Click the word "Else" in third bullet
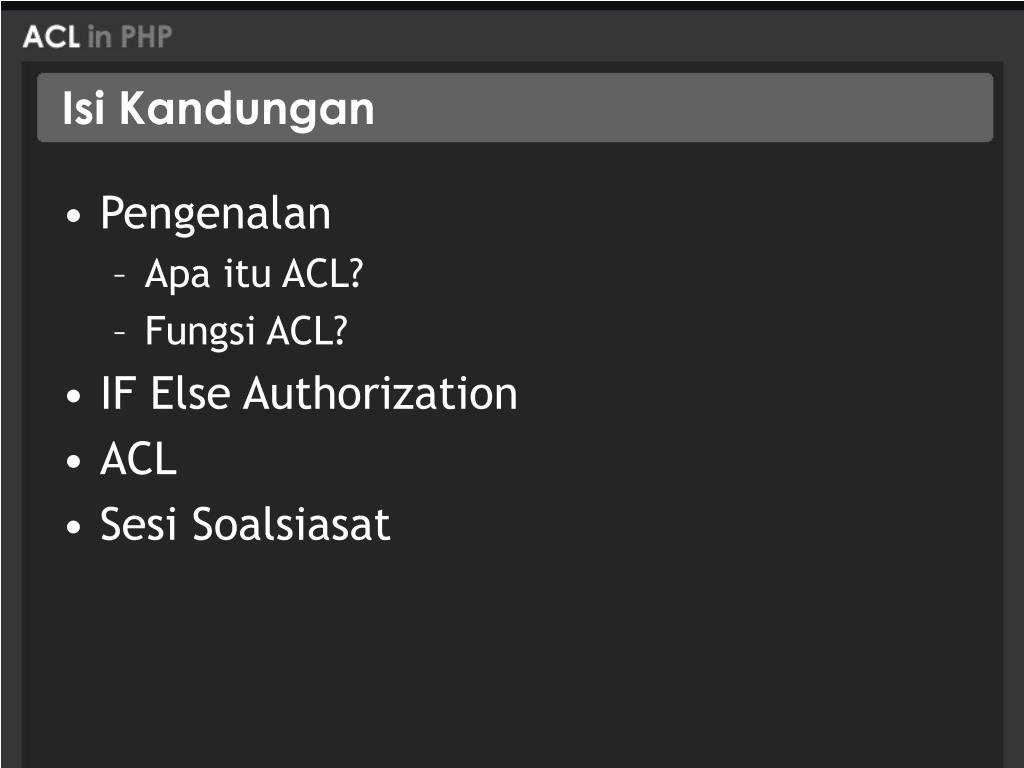The width and height of the screenshot is (1024, 768). (x=190, y=394)
